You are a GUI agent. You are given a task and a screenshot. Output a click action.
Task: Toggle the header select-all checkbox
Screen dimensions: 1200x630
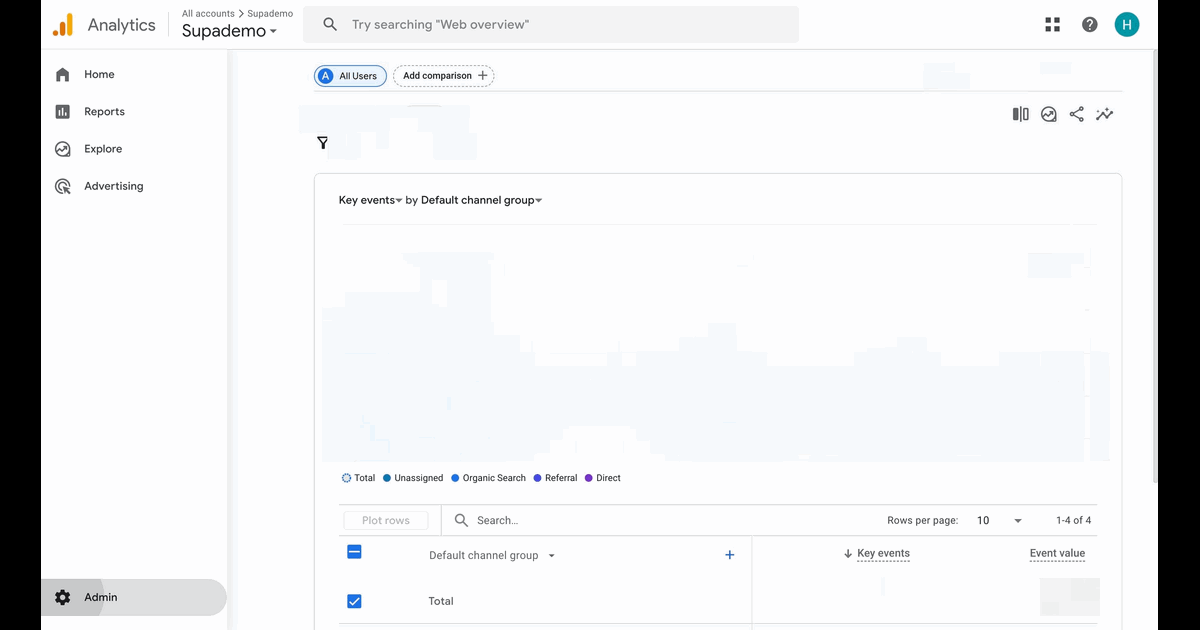tap(354, 552)
